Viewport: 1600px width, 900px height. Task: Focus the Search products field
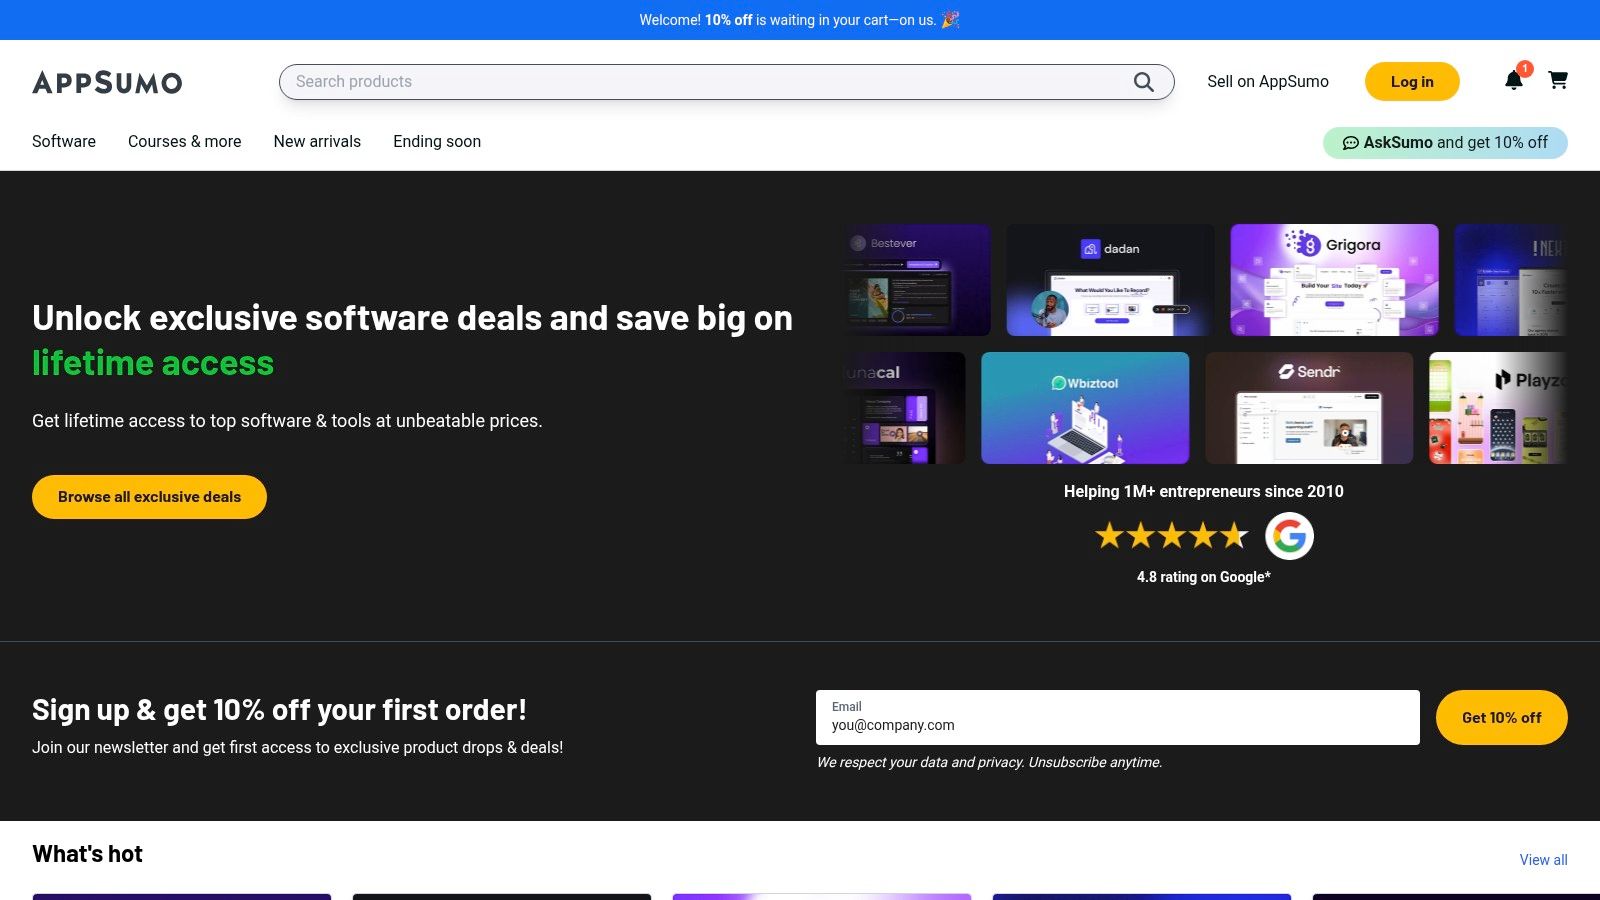tap(726, 82)
